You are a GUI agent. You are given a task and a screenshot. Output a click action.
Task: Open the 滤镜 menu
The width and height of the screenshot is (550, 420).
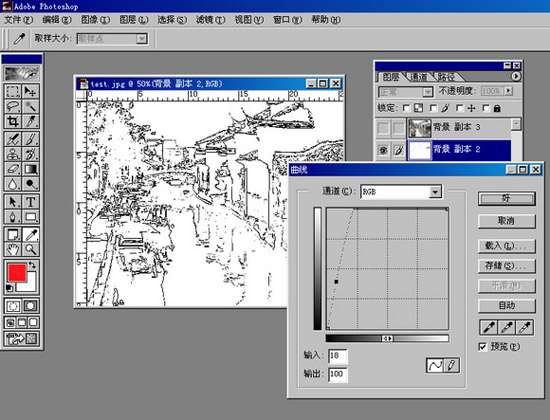pyautogui.click(x=210, y=20)
